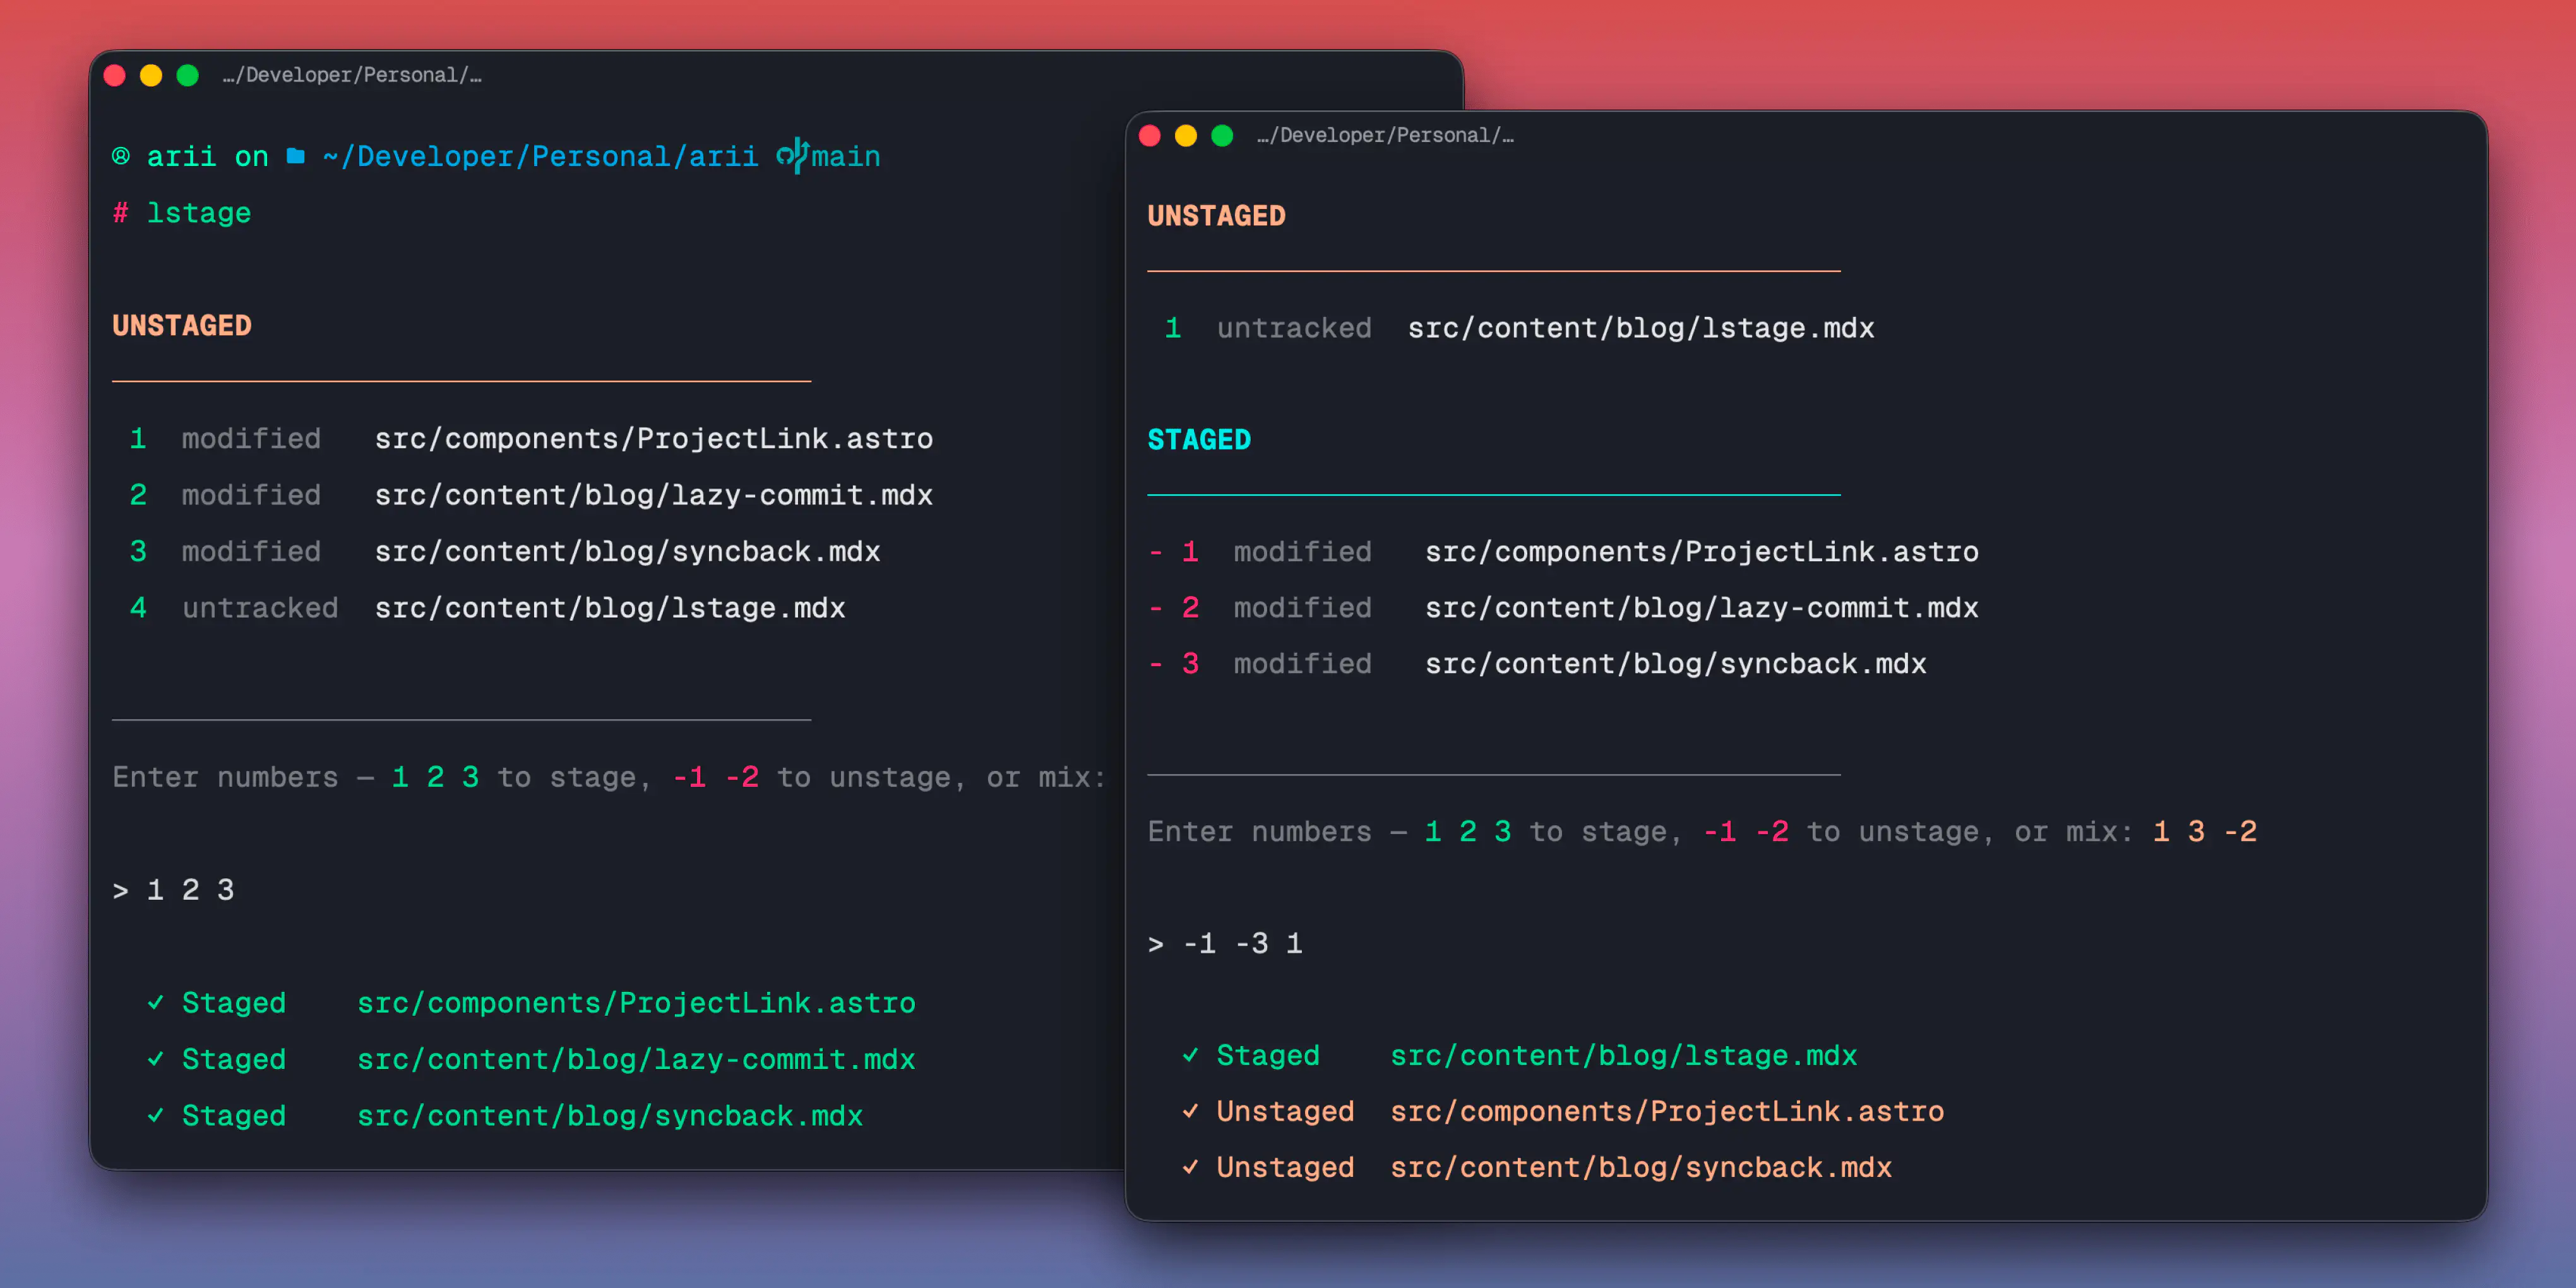The height and width of the screenshot is (1288, 2576).
Task: Click unstaged number 4 in left terminal list
Action: (x=138, y=607)
